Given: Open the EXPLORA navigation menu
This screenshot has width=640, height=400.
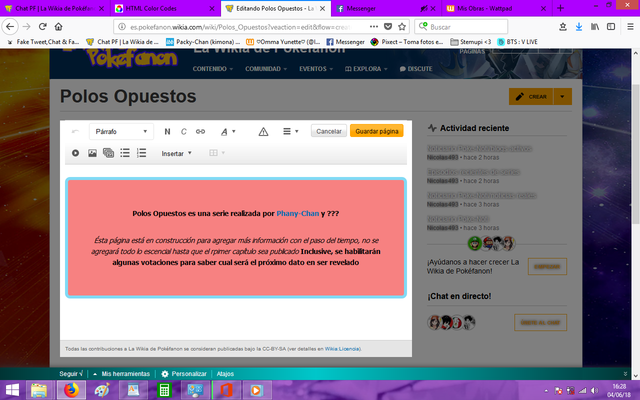Looking at the screenshot, I should coord(366,69).
